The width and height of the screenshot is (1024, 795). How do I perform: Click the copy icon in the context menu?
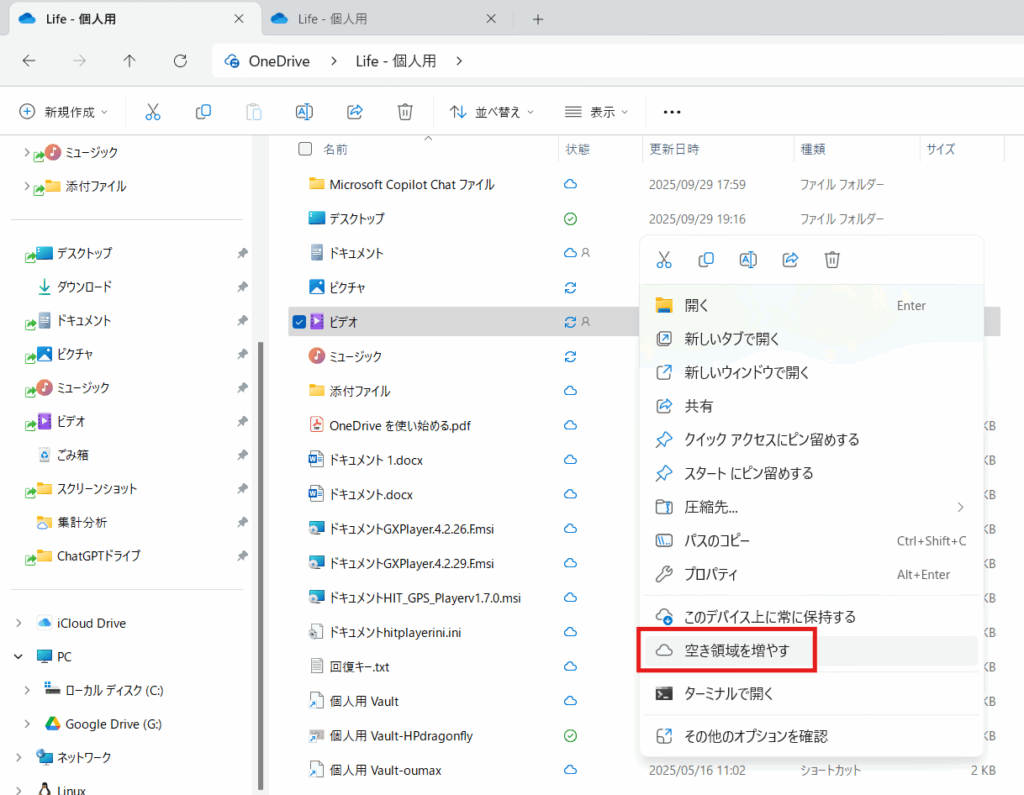point(706,260)
